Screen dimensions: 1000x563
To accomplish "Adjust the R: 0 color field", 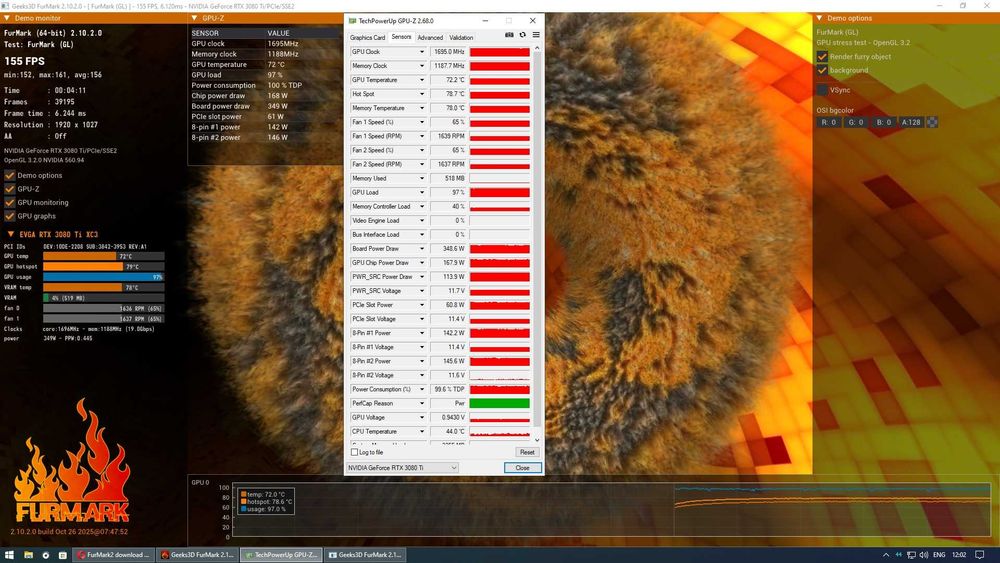I will click(x=828, y=122).
